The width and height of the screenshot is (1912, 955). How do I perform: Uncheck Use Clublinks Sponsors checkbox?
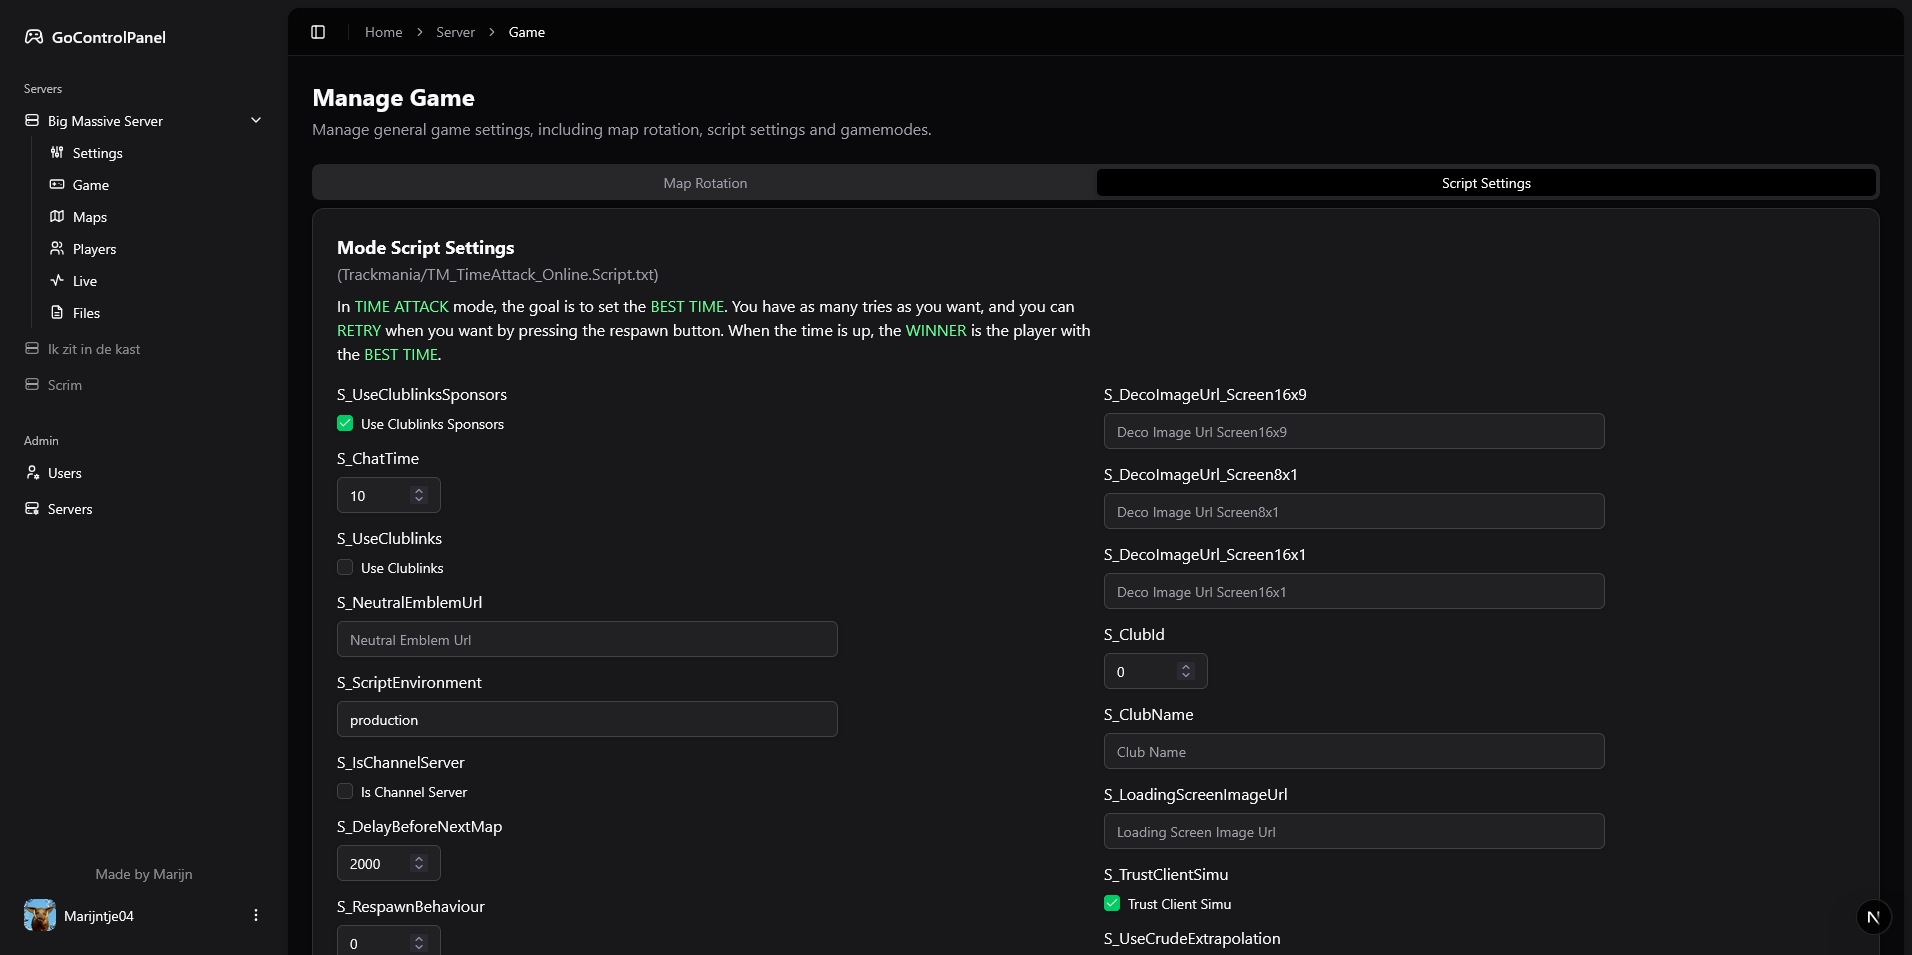tap(345, 423)
